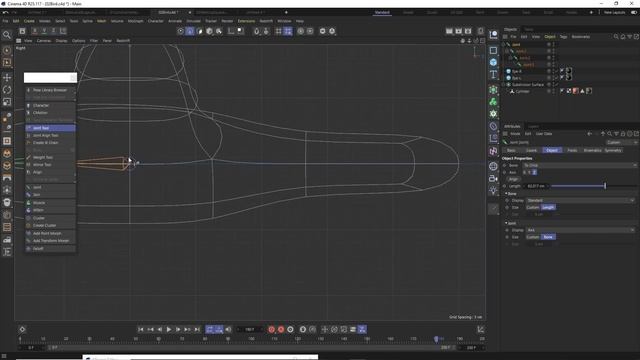Toggle the highlighted workplane grid icon in toolbar

click(x=288, y=31)
